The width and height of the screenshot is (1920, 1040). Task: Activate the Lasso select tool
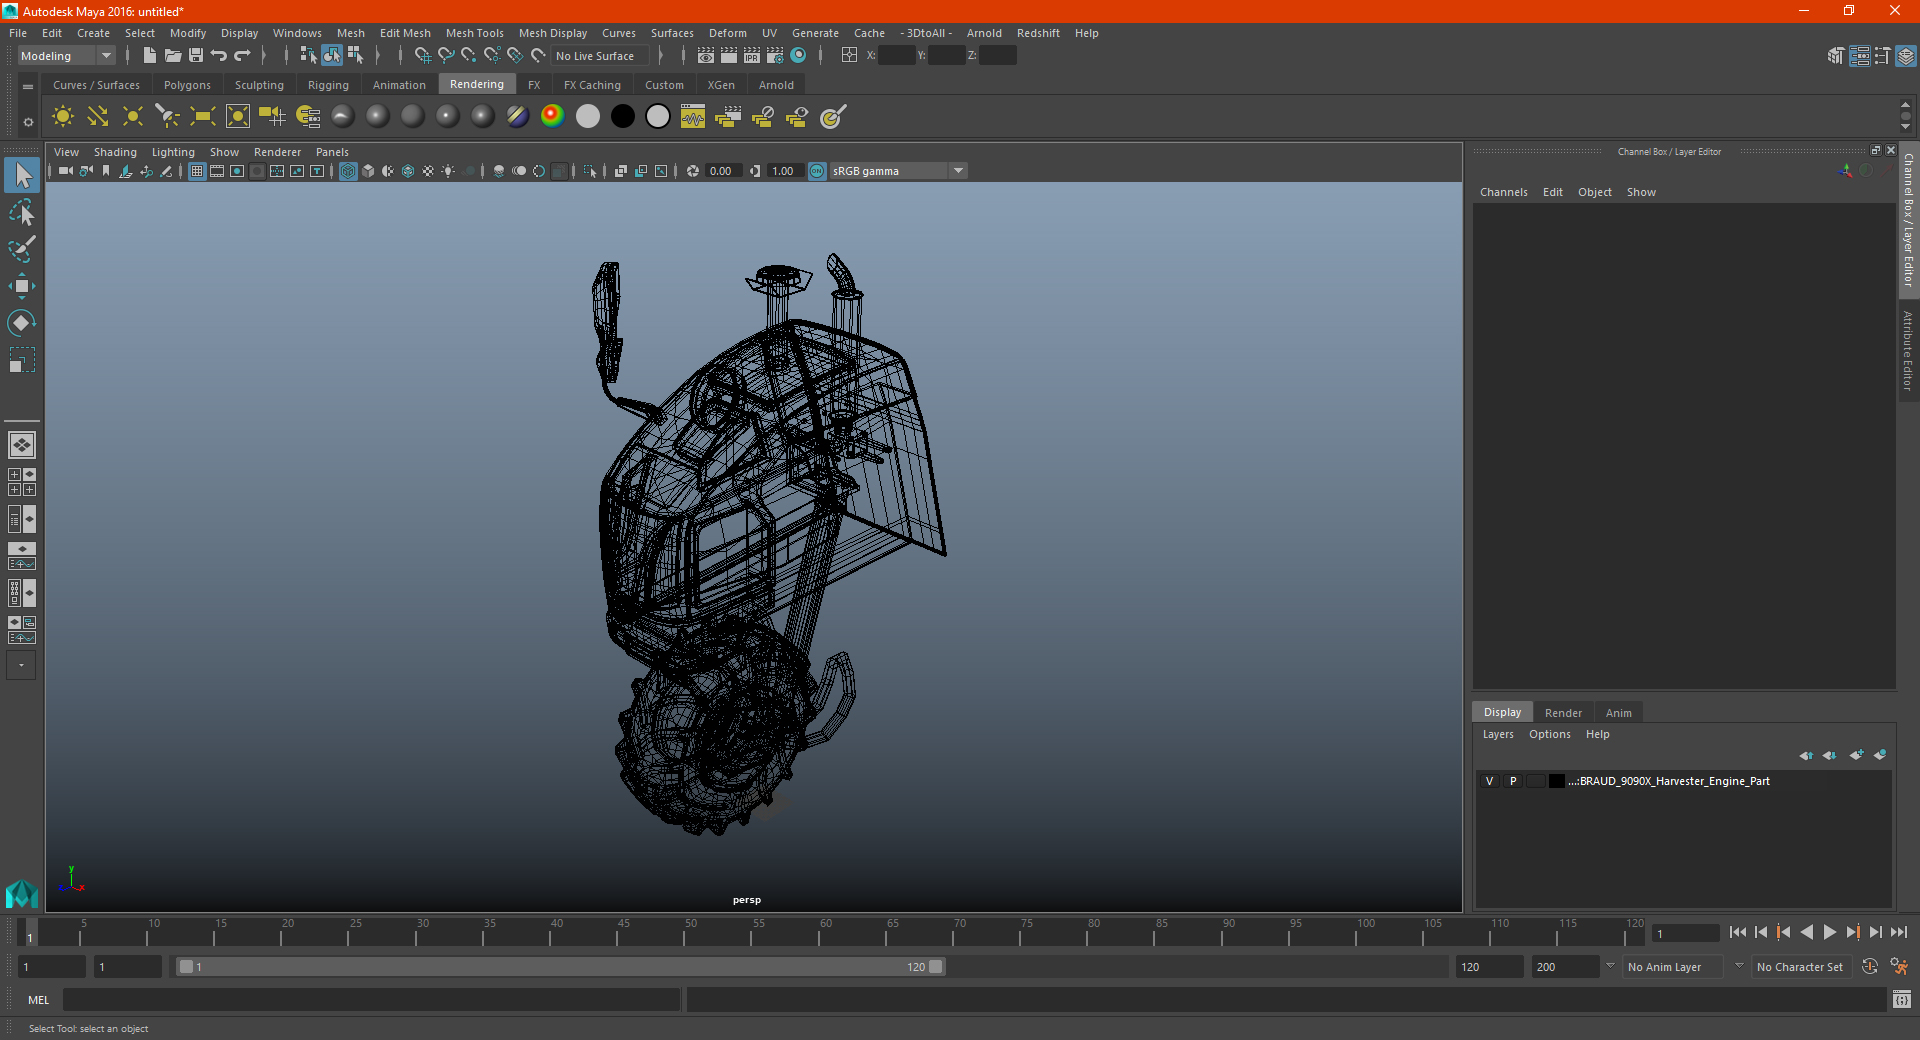22,212
